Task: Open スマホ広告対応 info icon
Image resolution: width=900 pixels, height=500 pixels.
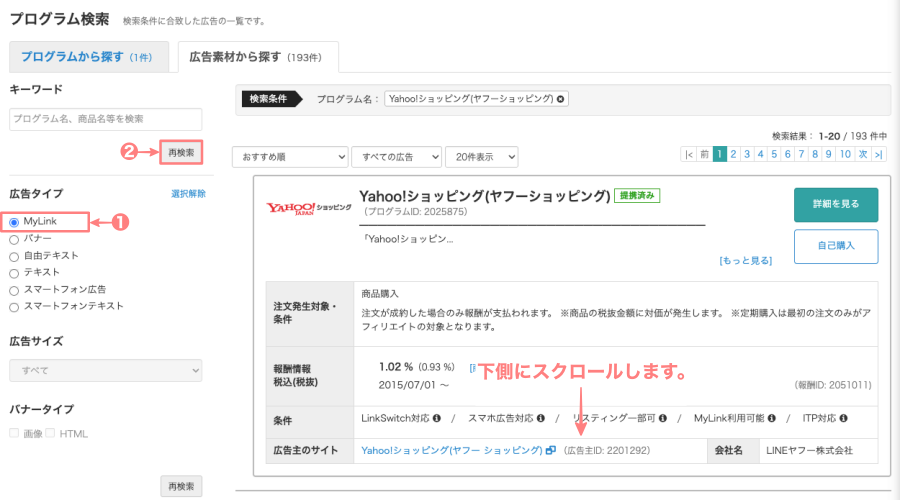Action: point(541,418)
